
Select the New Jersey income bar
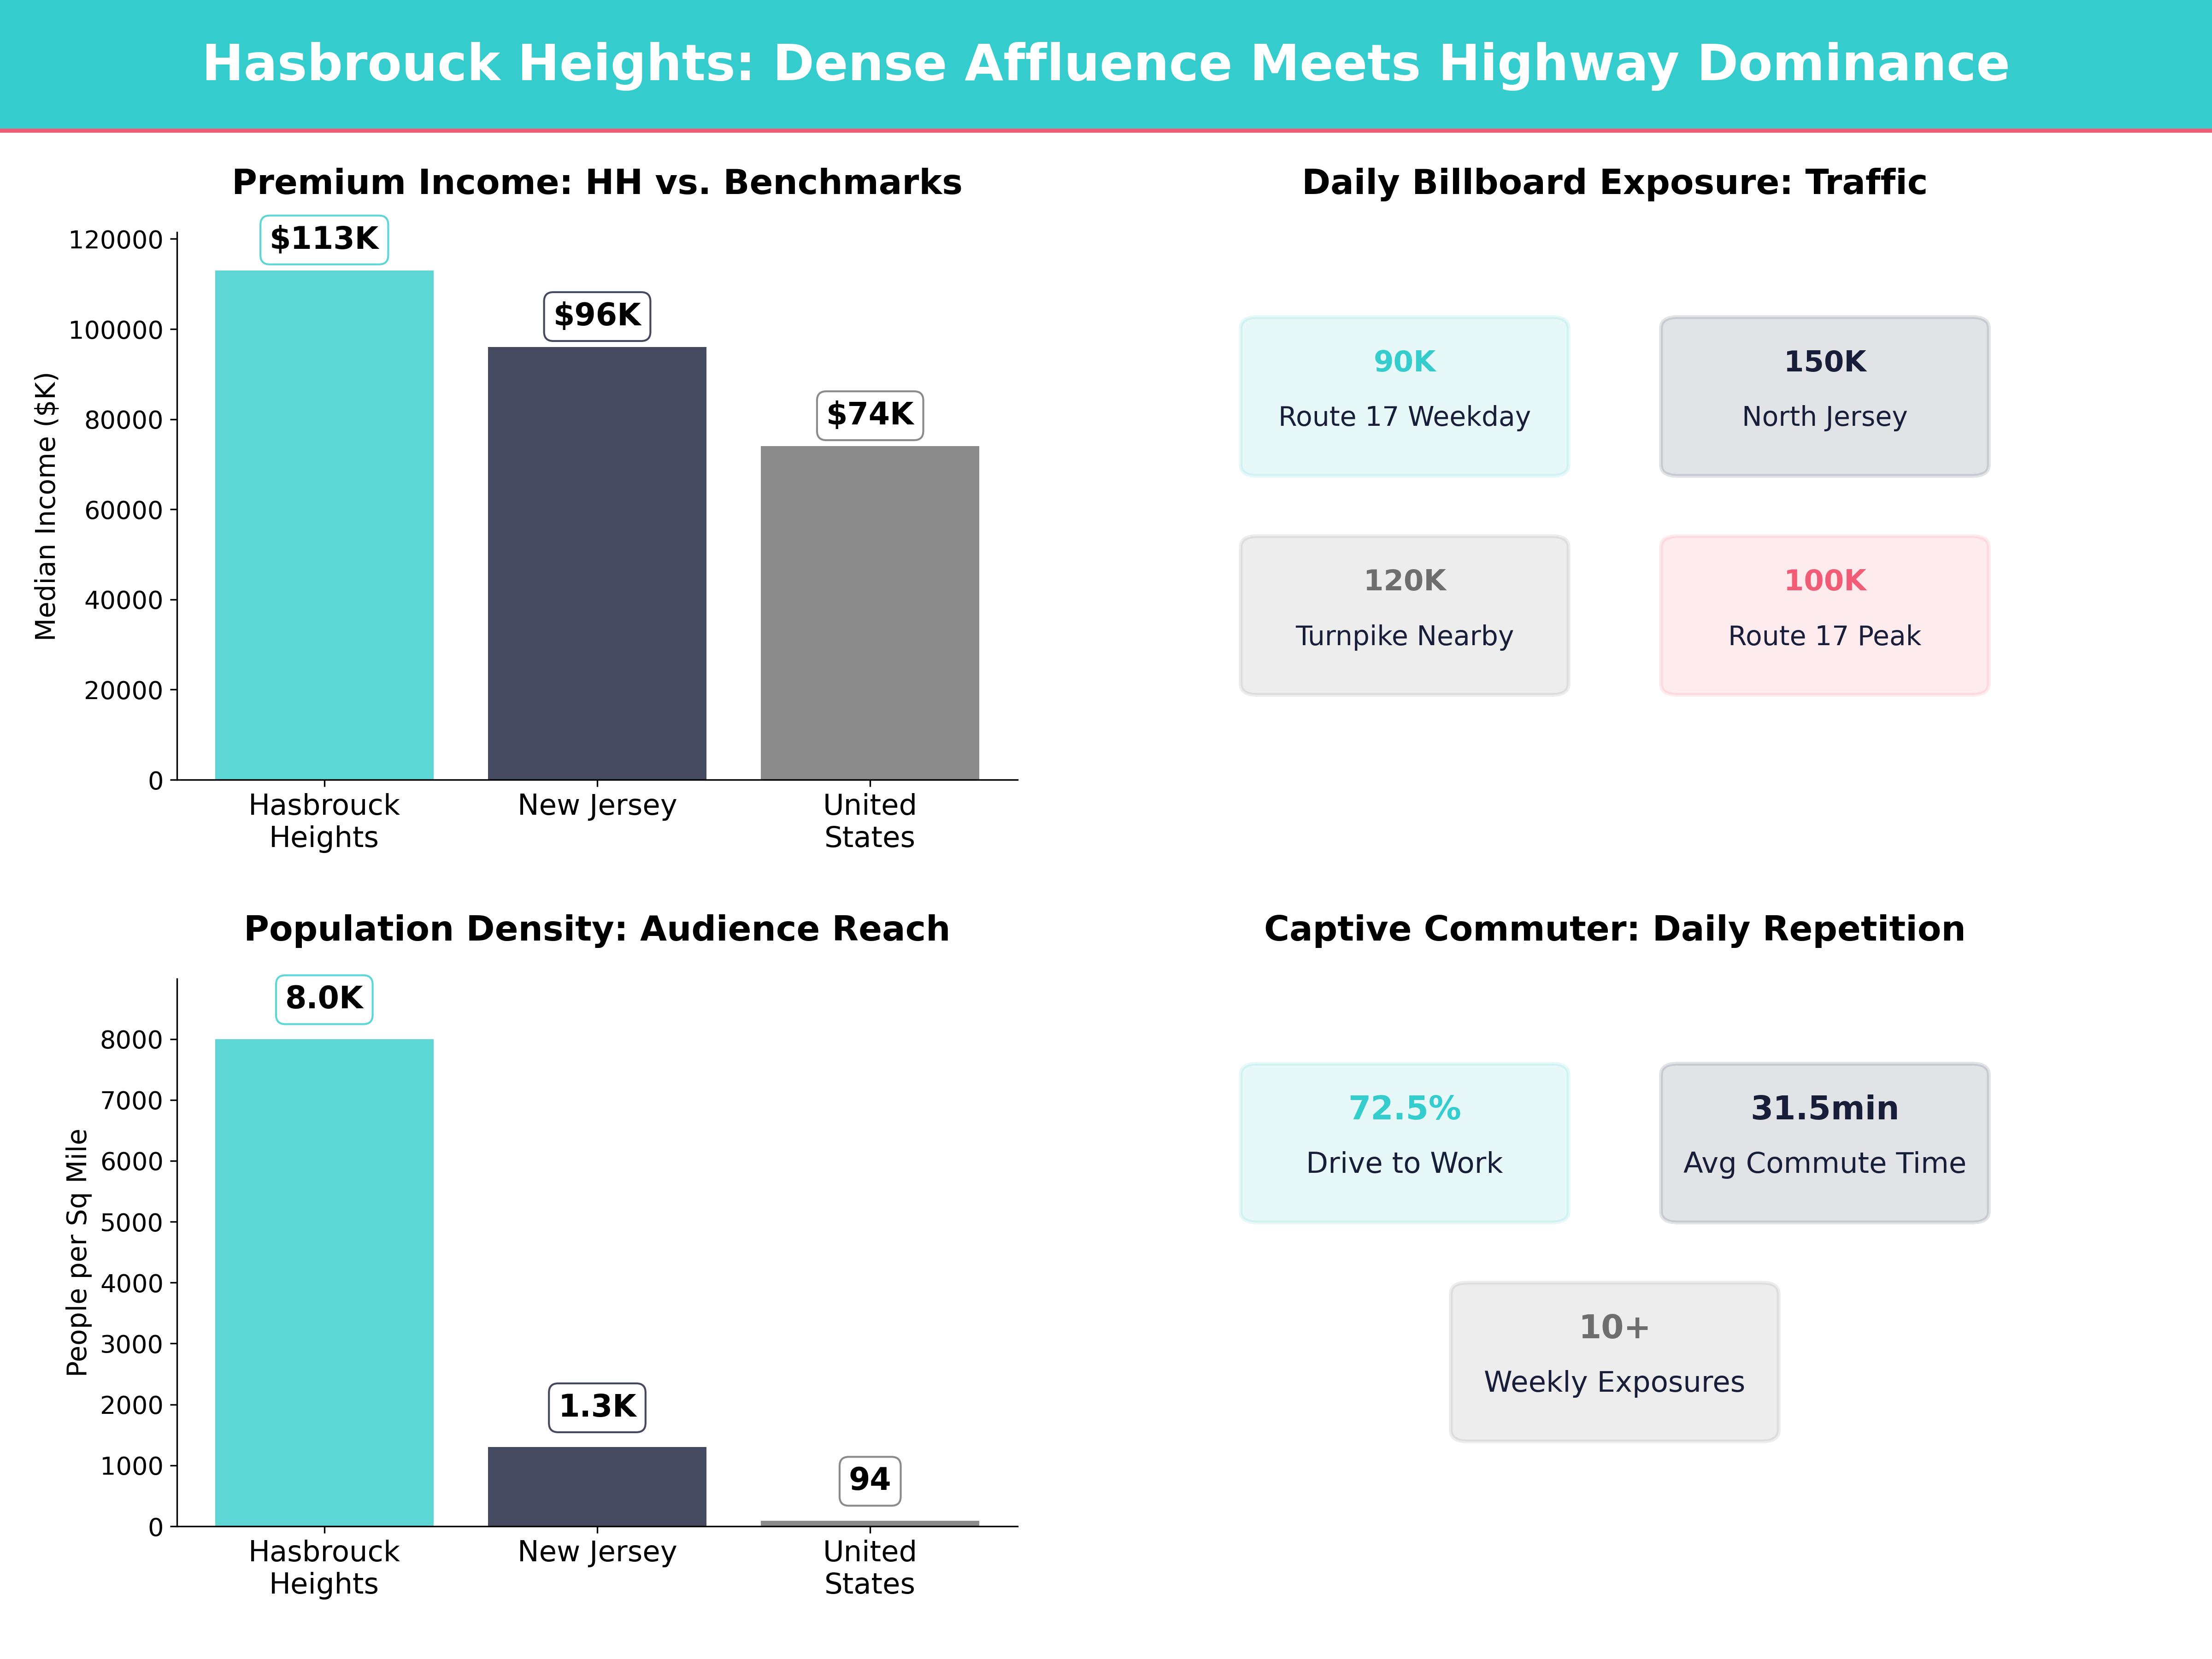pyautogui.click(x=597, y=560)
